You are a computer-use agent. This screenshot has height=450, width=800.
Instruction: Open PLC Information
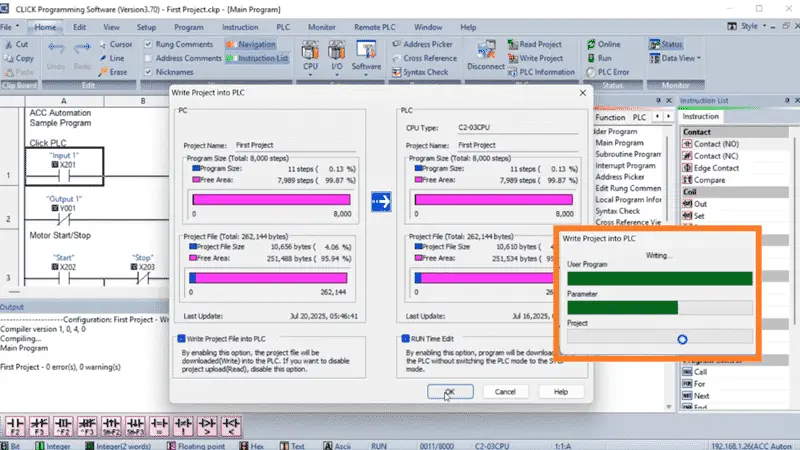coord(541,72)
